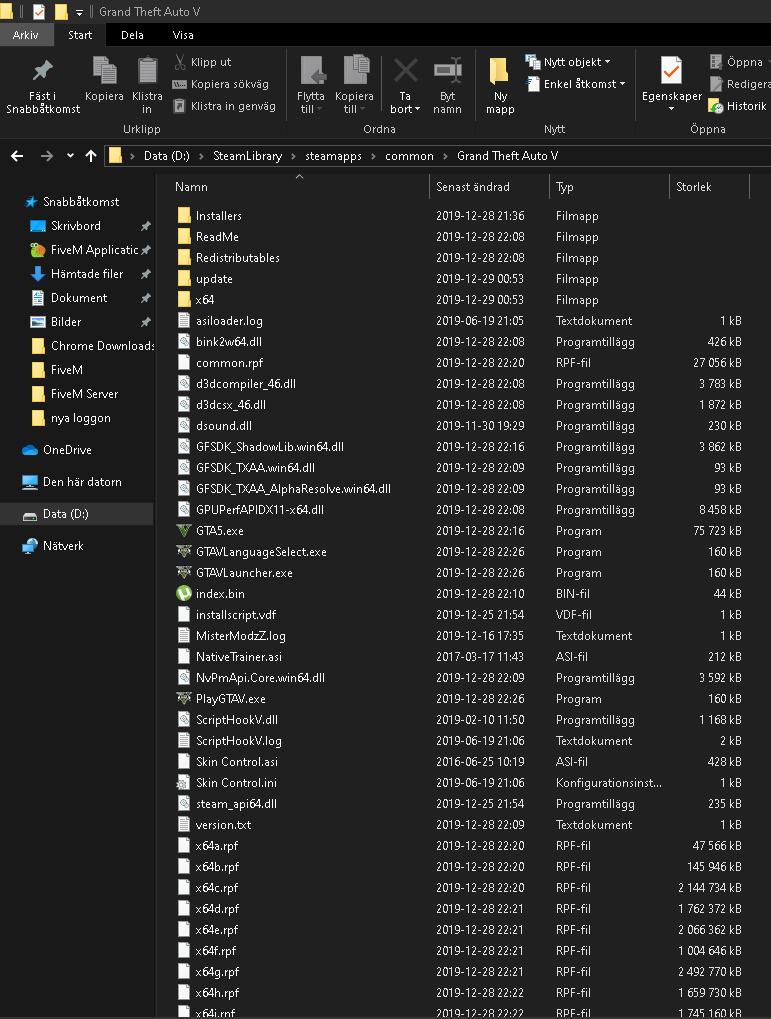Click the Egenskaper dropdown arrow
The image size is (771, 1019).
[x=672, y=109]
